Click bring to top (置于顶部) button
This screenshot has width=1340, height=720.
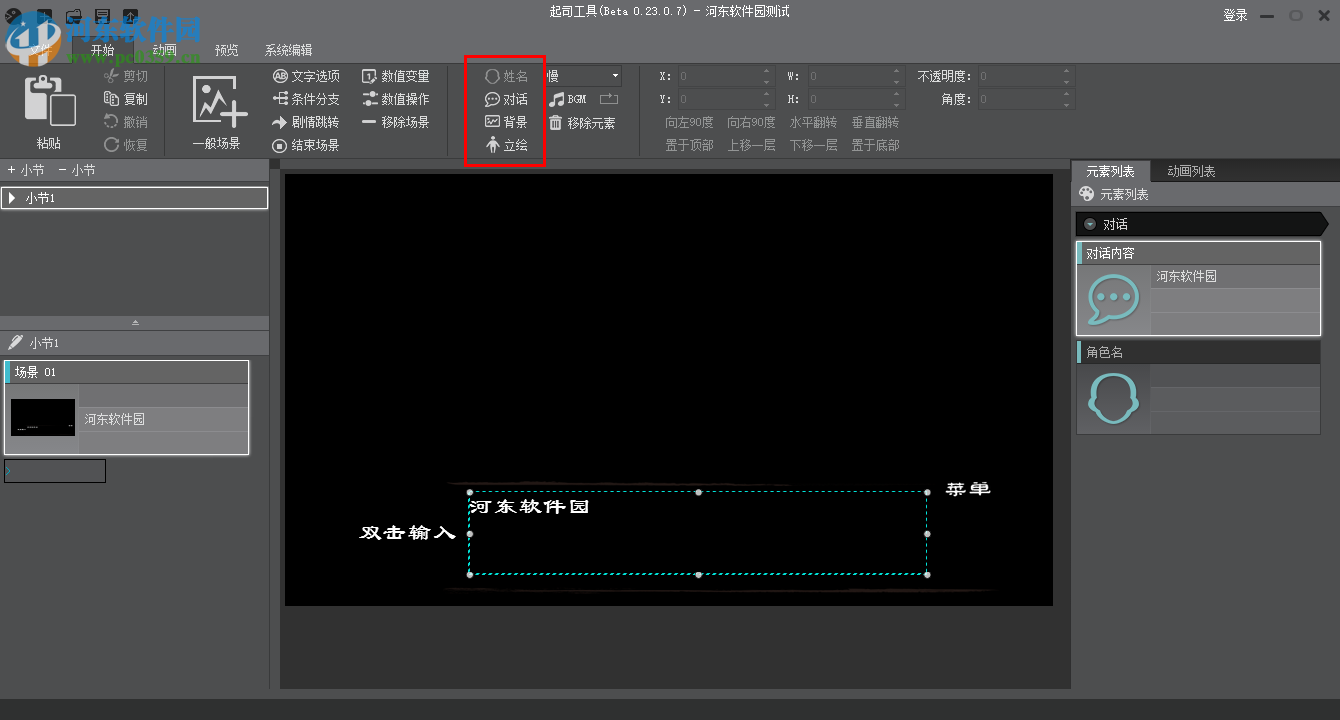coord(690,145)
